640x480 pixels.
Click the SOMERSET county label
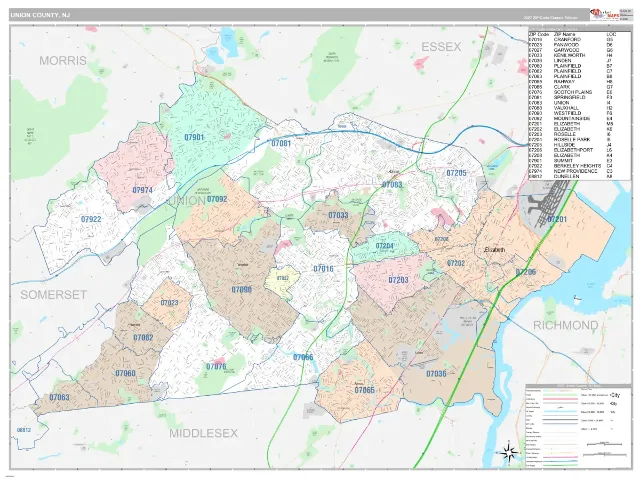click(53, 295)
